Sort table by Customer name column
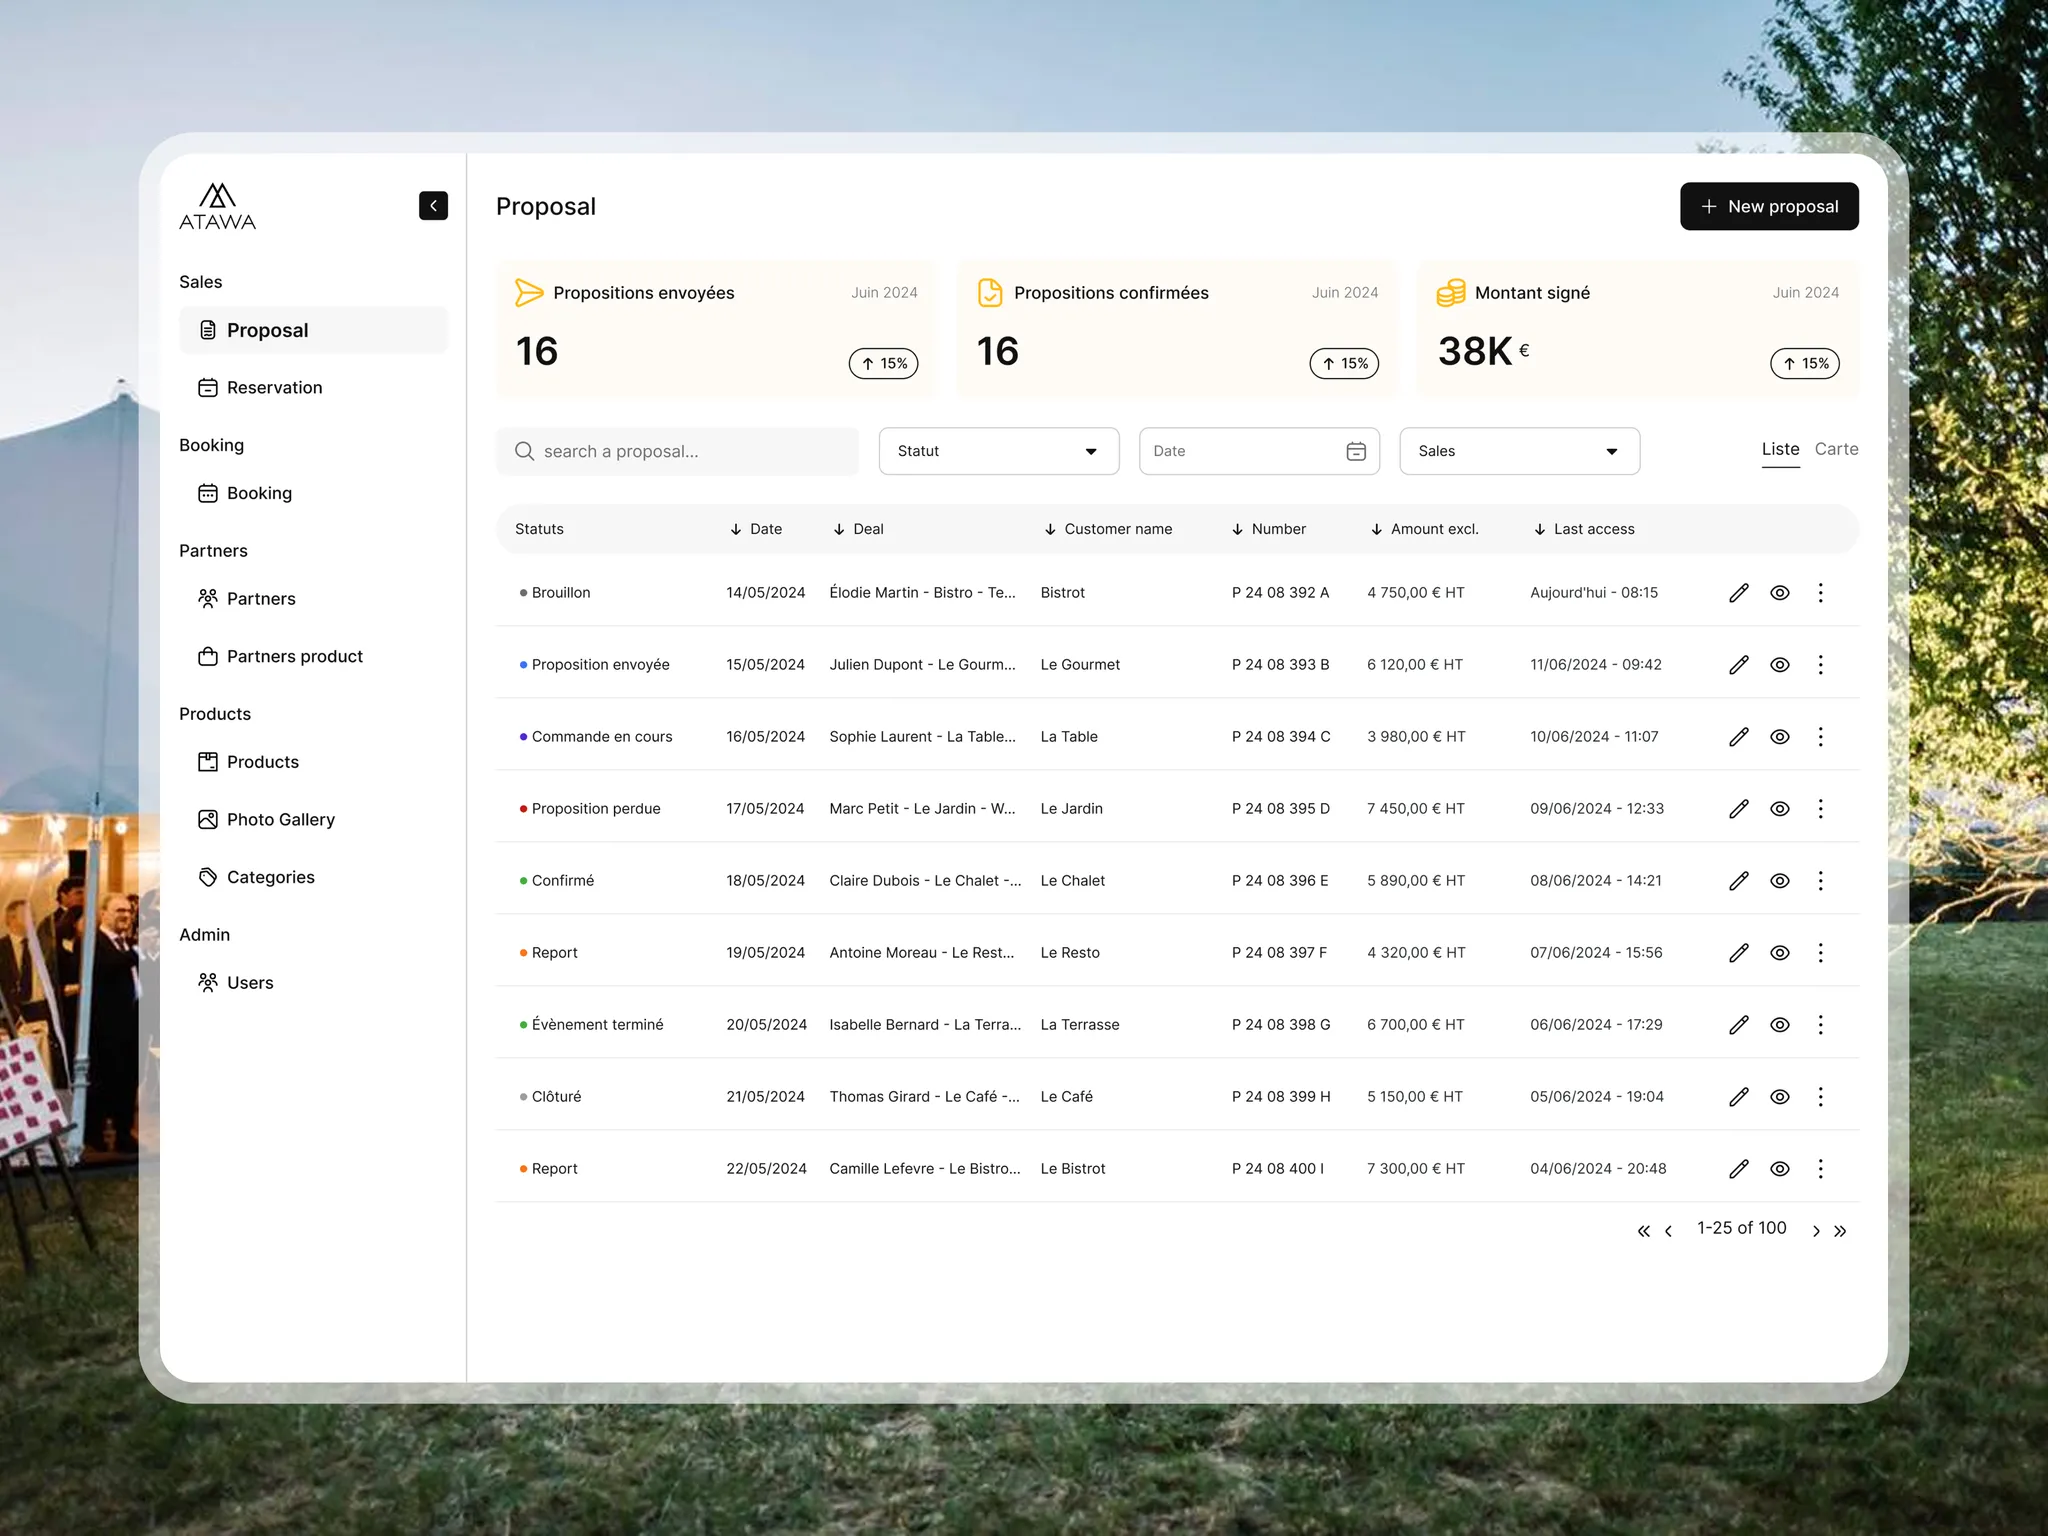The height and width of the screenshot is (1536, 2048). [x=1108, y=529]
